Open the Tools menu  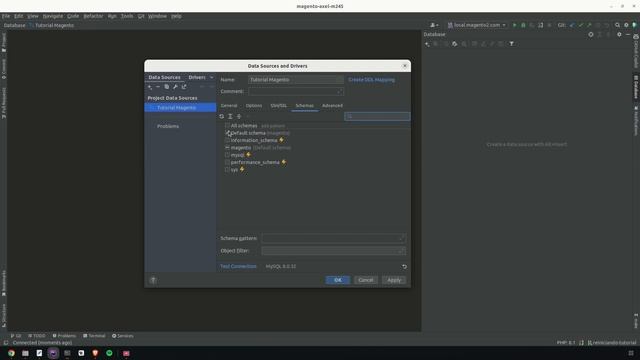pos(127,16)
